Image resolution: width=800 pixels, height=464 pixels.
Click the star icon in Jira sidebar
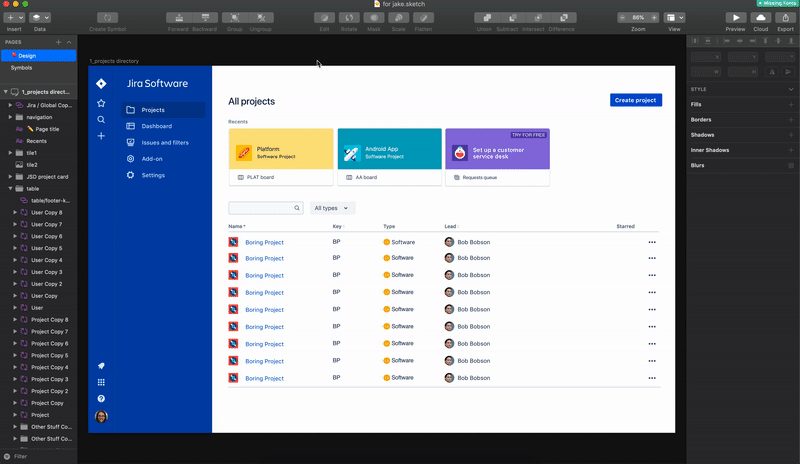click(101, 103)
